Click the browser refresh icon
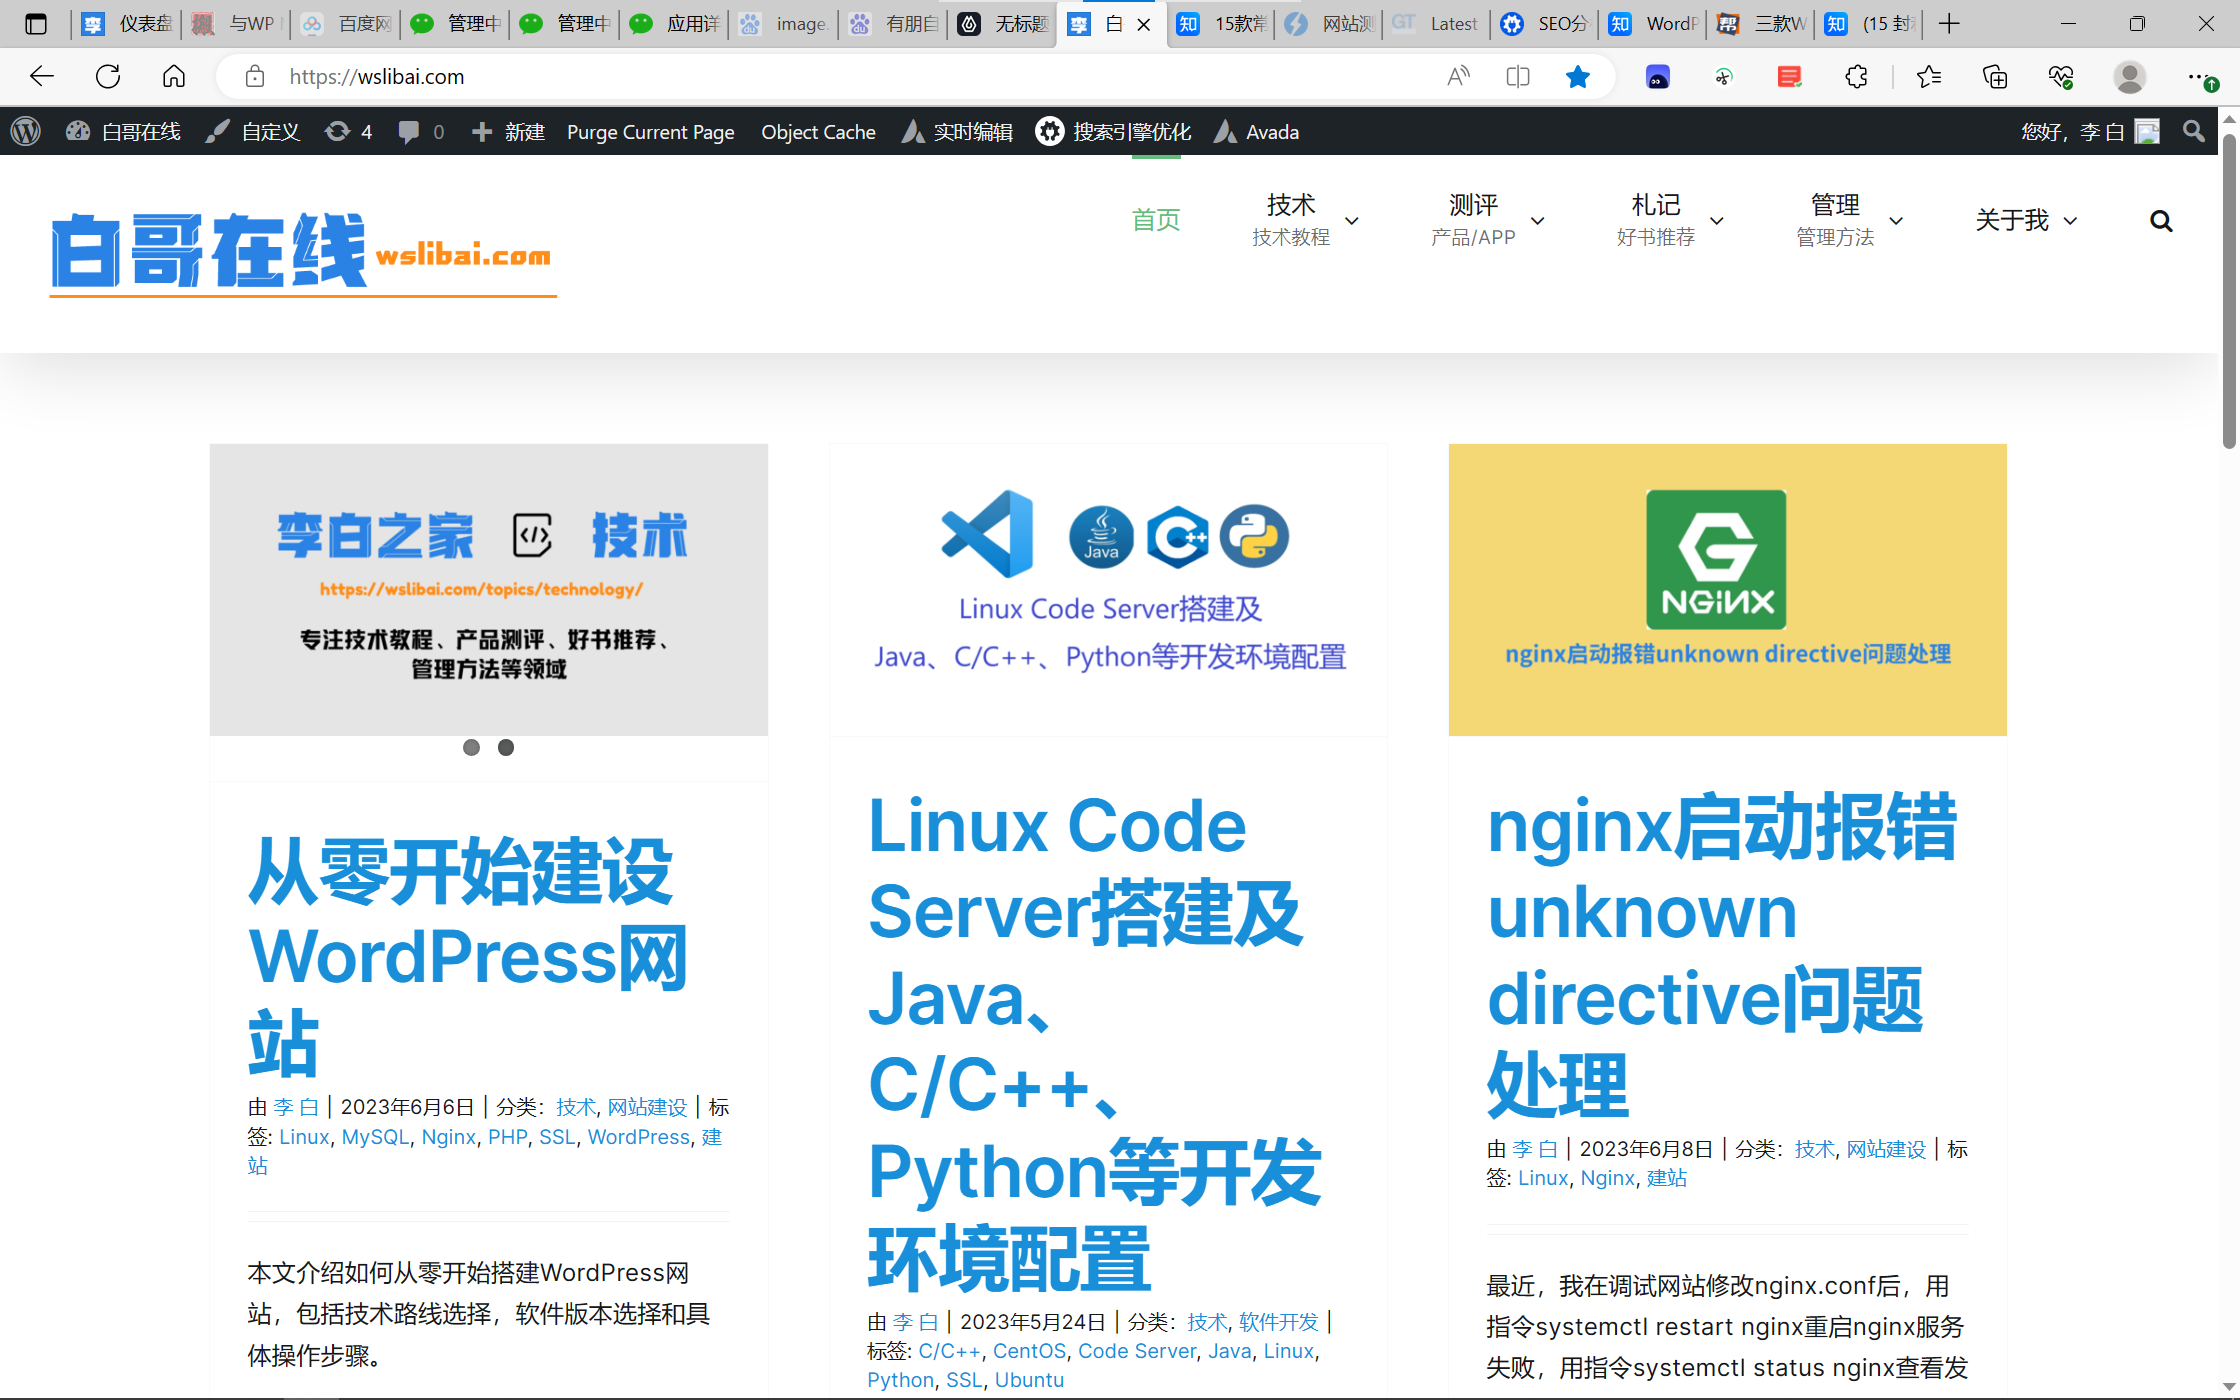Viewport: 2240px width, 1400px height. pyautogui.click(x=108, y=76)
